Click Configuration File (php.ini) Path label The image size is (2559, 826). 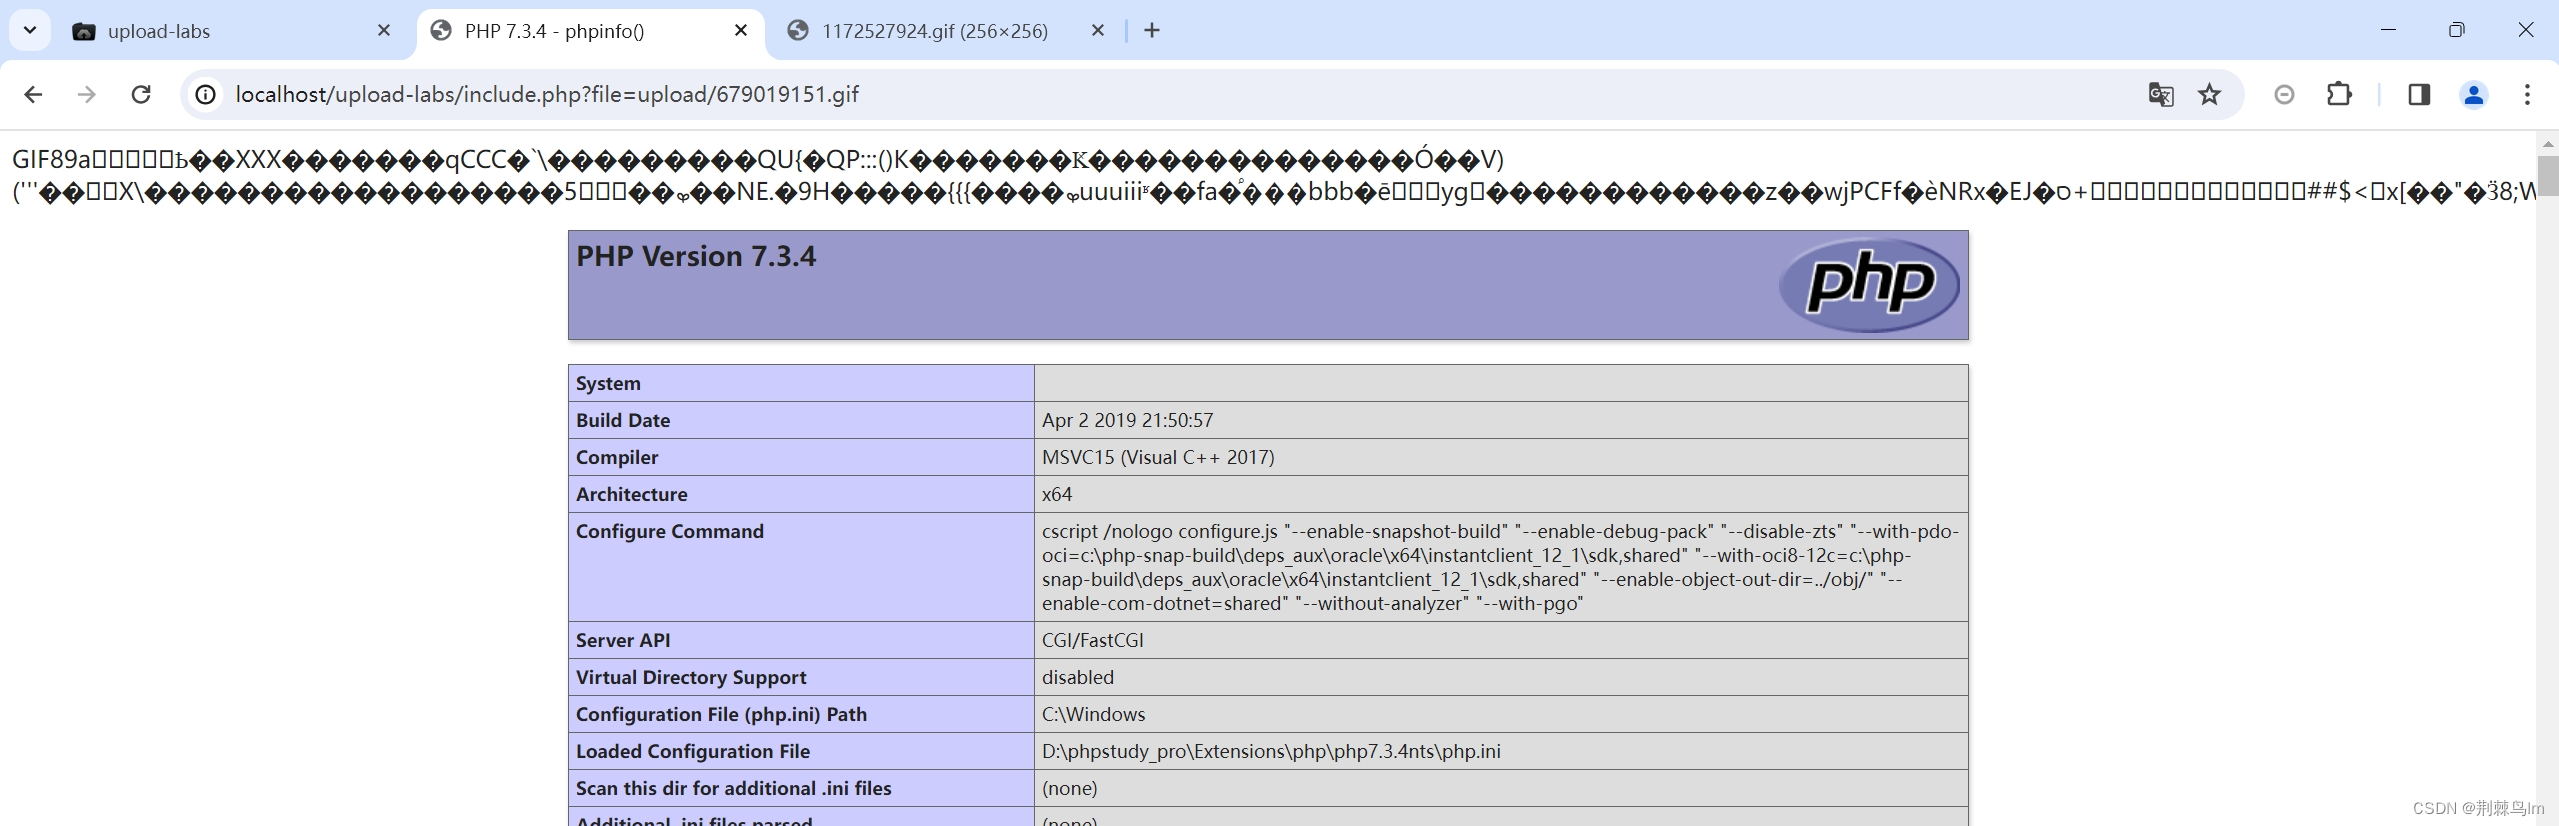click(721, 714)
